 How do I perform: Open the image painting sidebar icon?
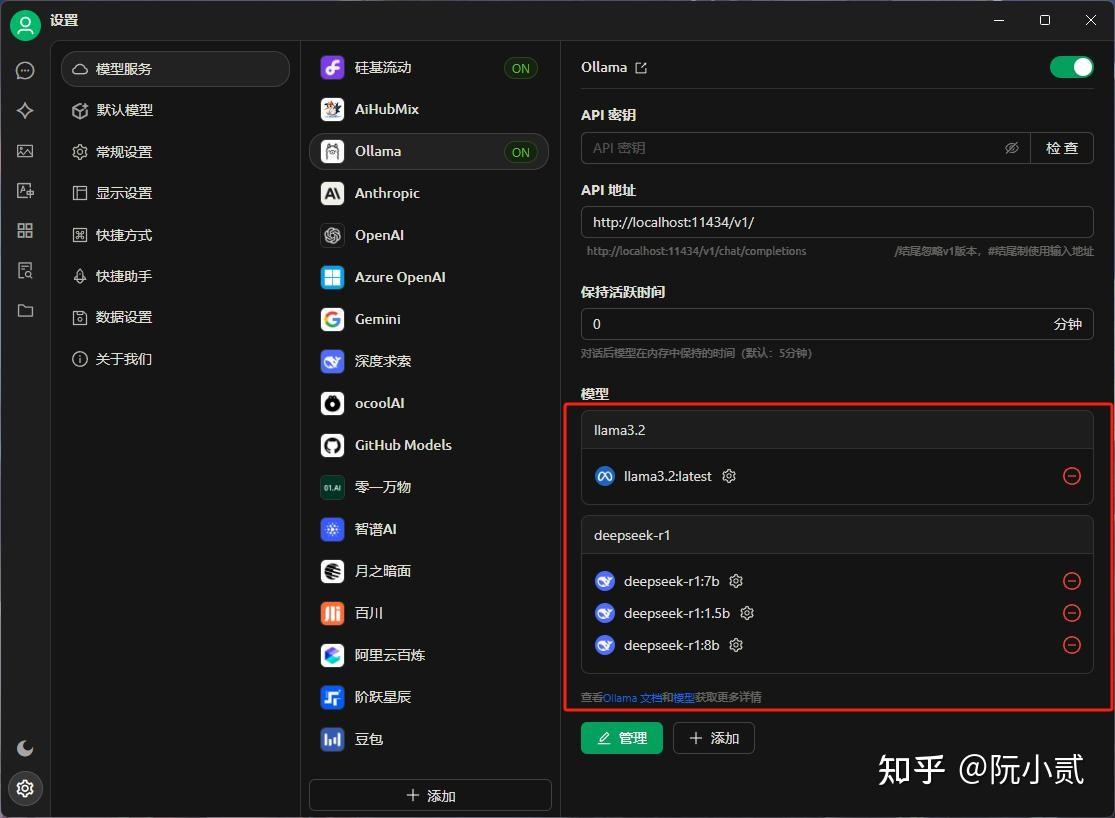click(25, 151)
